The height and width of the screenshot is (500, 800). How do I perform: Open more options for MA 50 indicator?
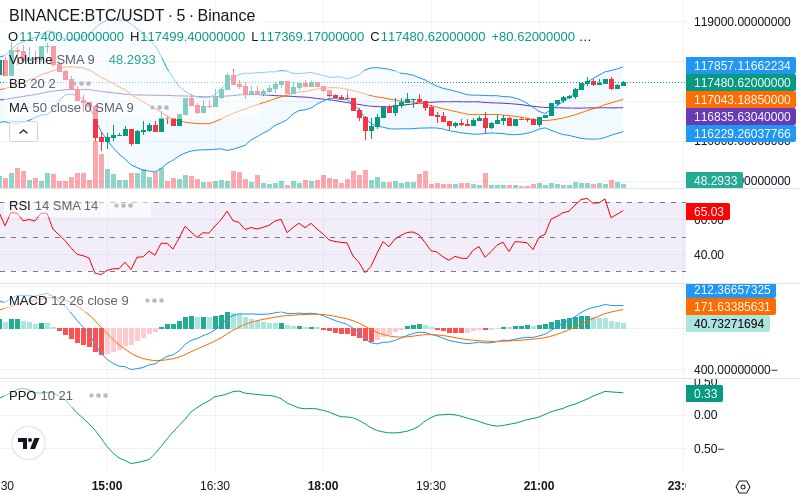160,108
